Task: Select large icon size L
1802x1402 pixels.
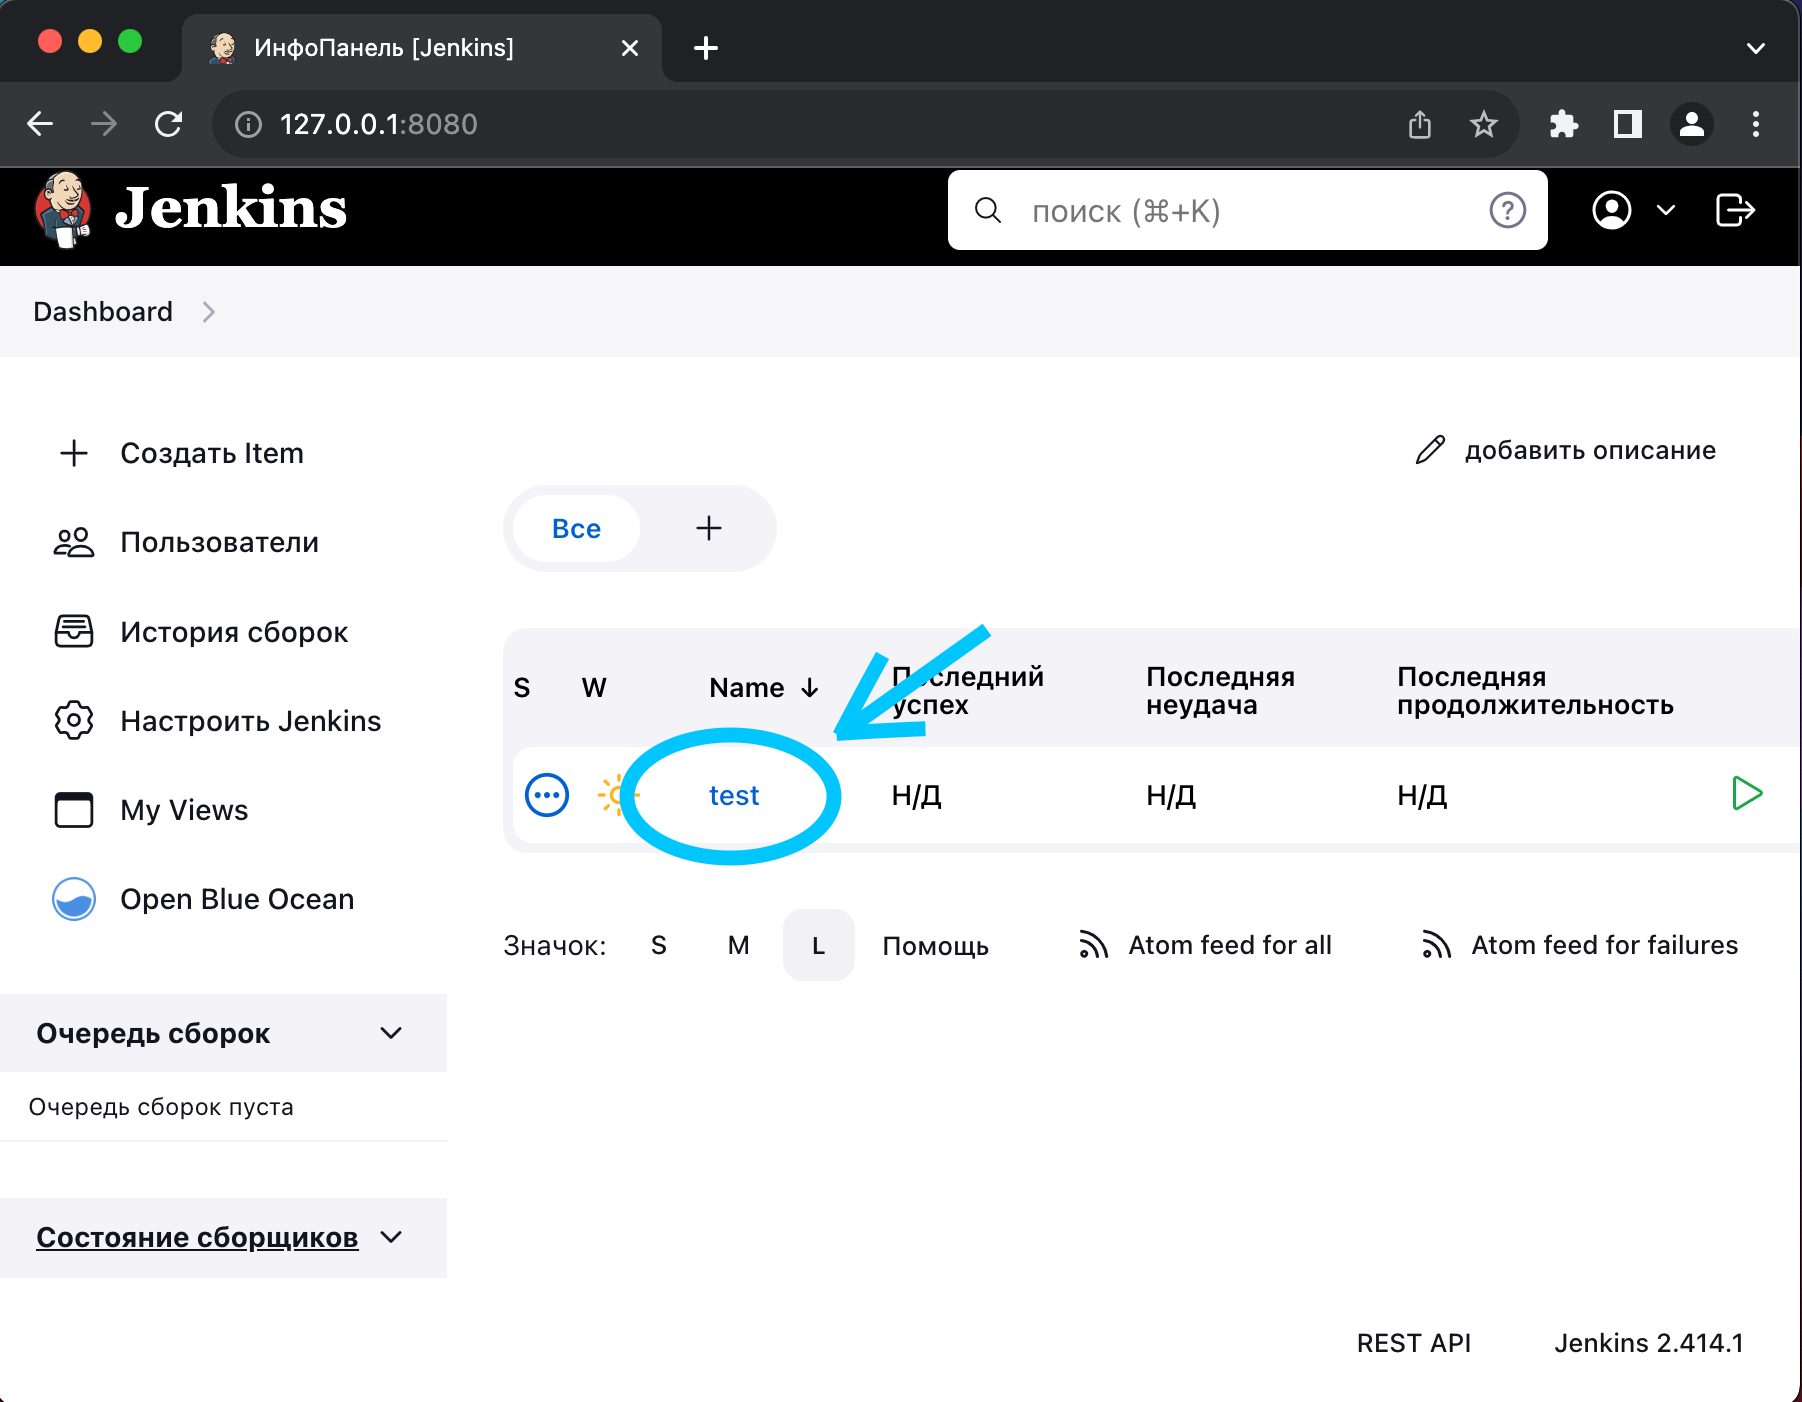Action: pyautogui.click(x=818, y=946)
